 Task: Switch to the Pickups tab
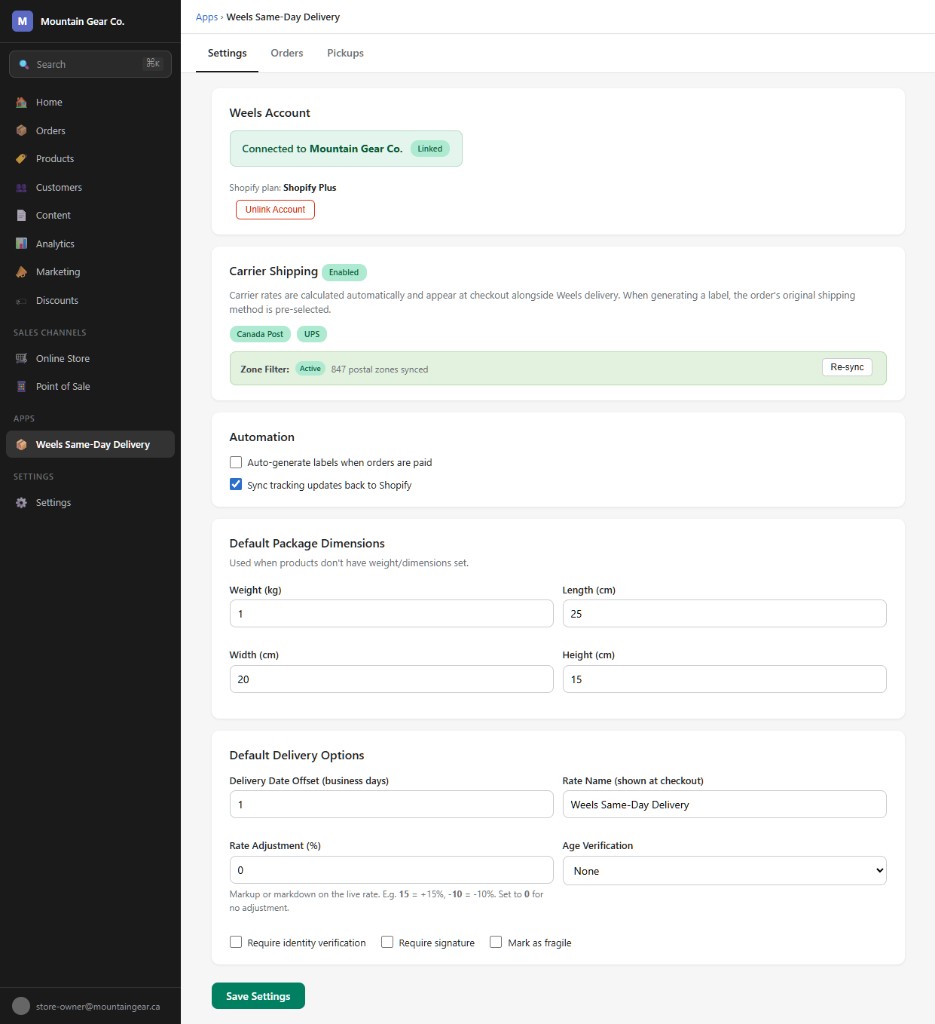[x=345, y=53]
